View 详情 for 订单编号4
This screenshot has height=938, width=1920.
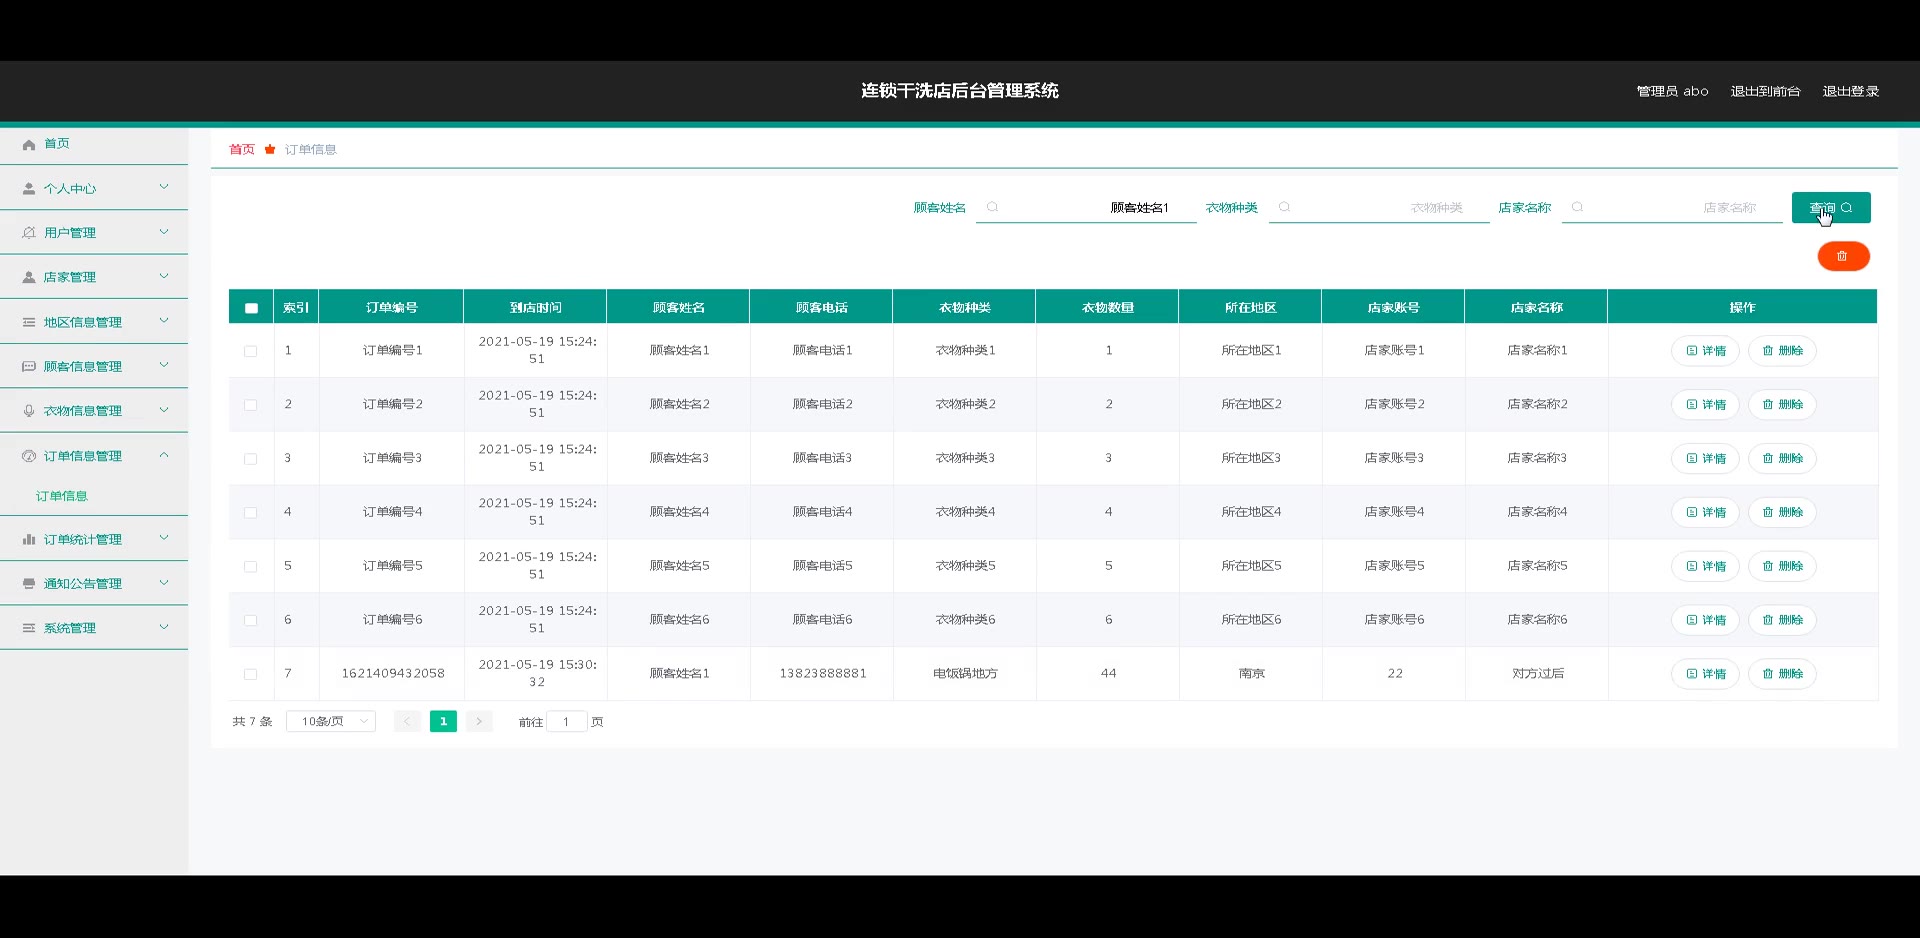pyautogui.click(x=1706, y=512)
